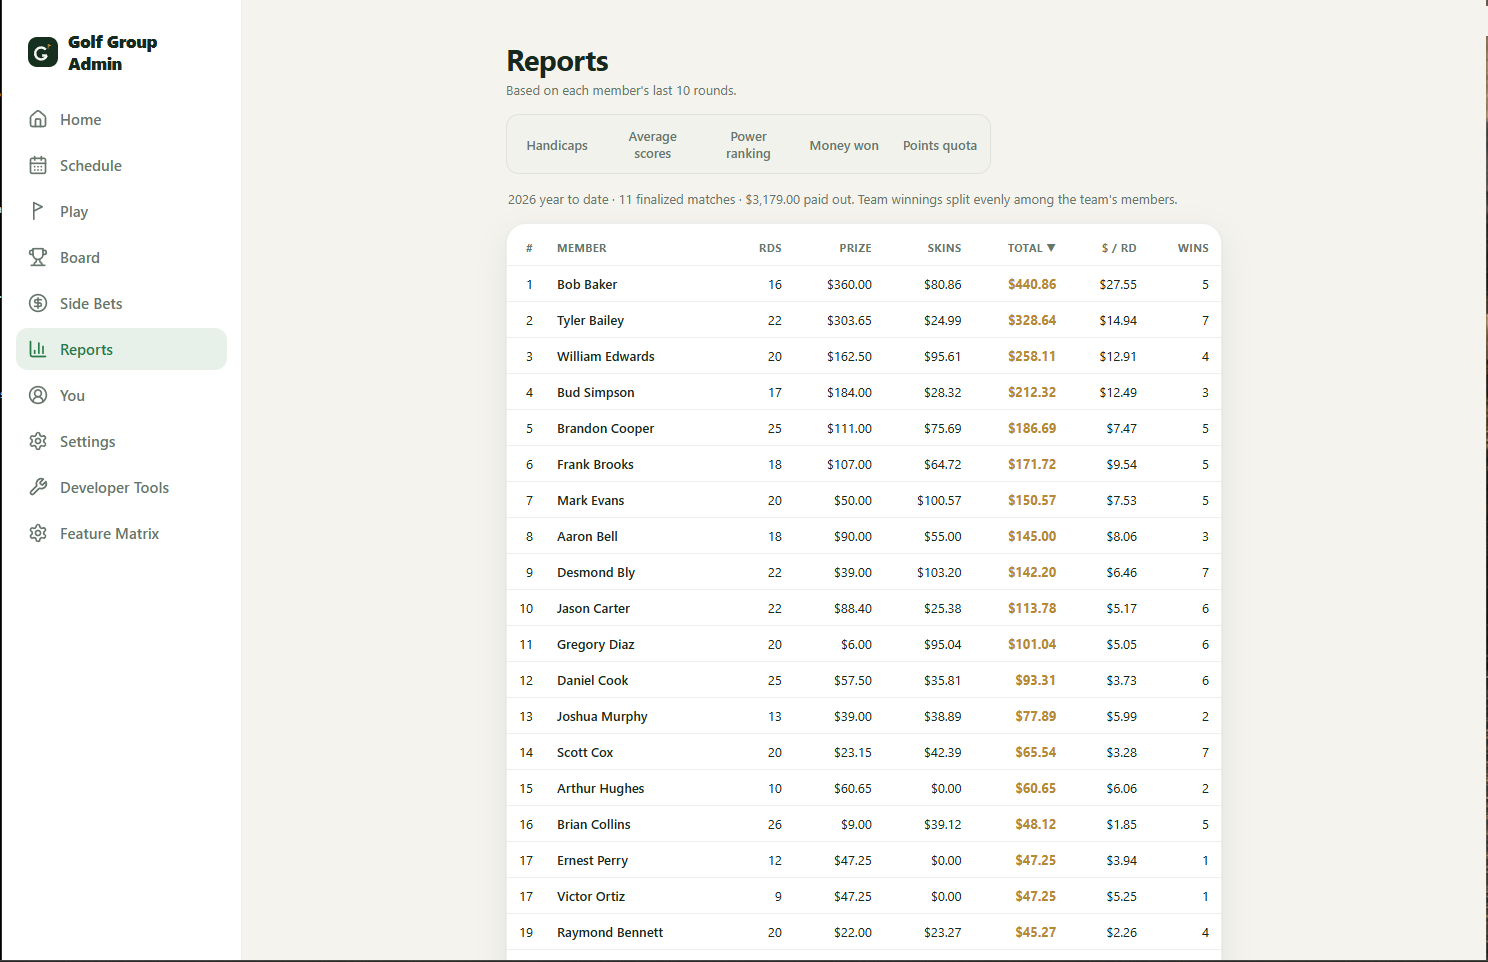Switch to the Average scores tab
The height and width of the screenshot is (962, 1488).
point(652,145)
